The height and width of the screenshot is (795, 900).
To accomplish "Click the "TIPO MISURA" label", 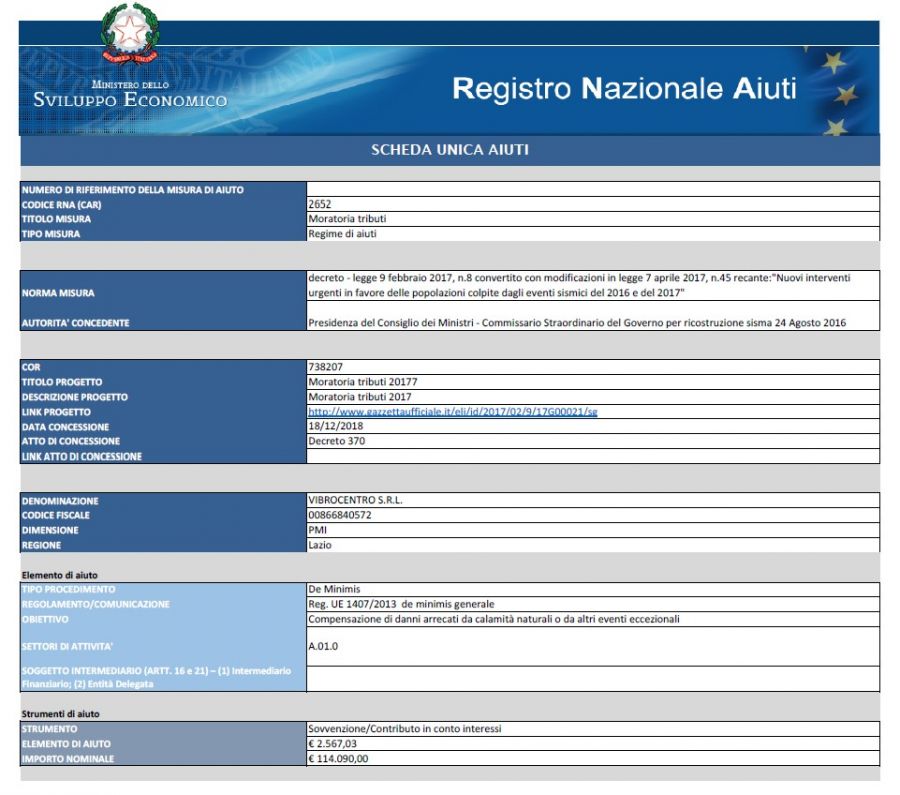I will pyautogui.click(x=51, y=234).
